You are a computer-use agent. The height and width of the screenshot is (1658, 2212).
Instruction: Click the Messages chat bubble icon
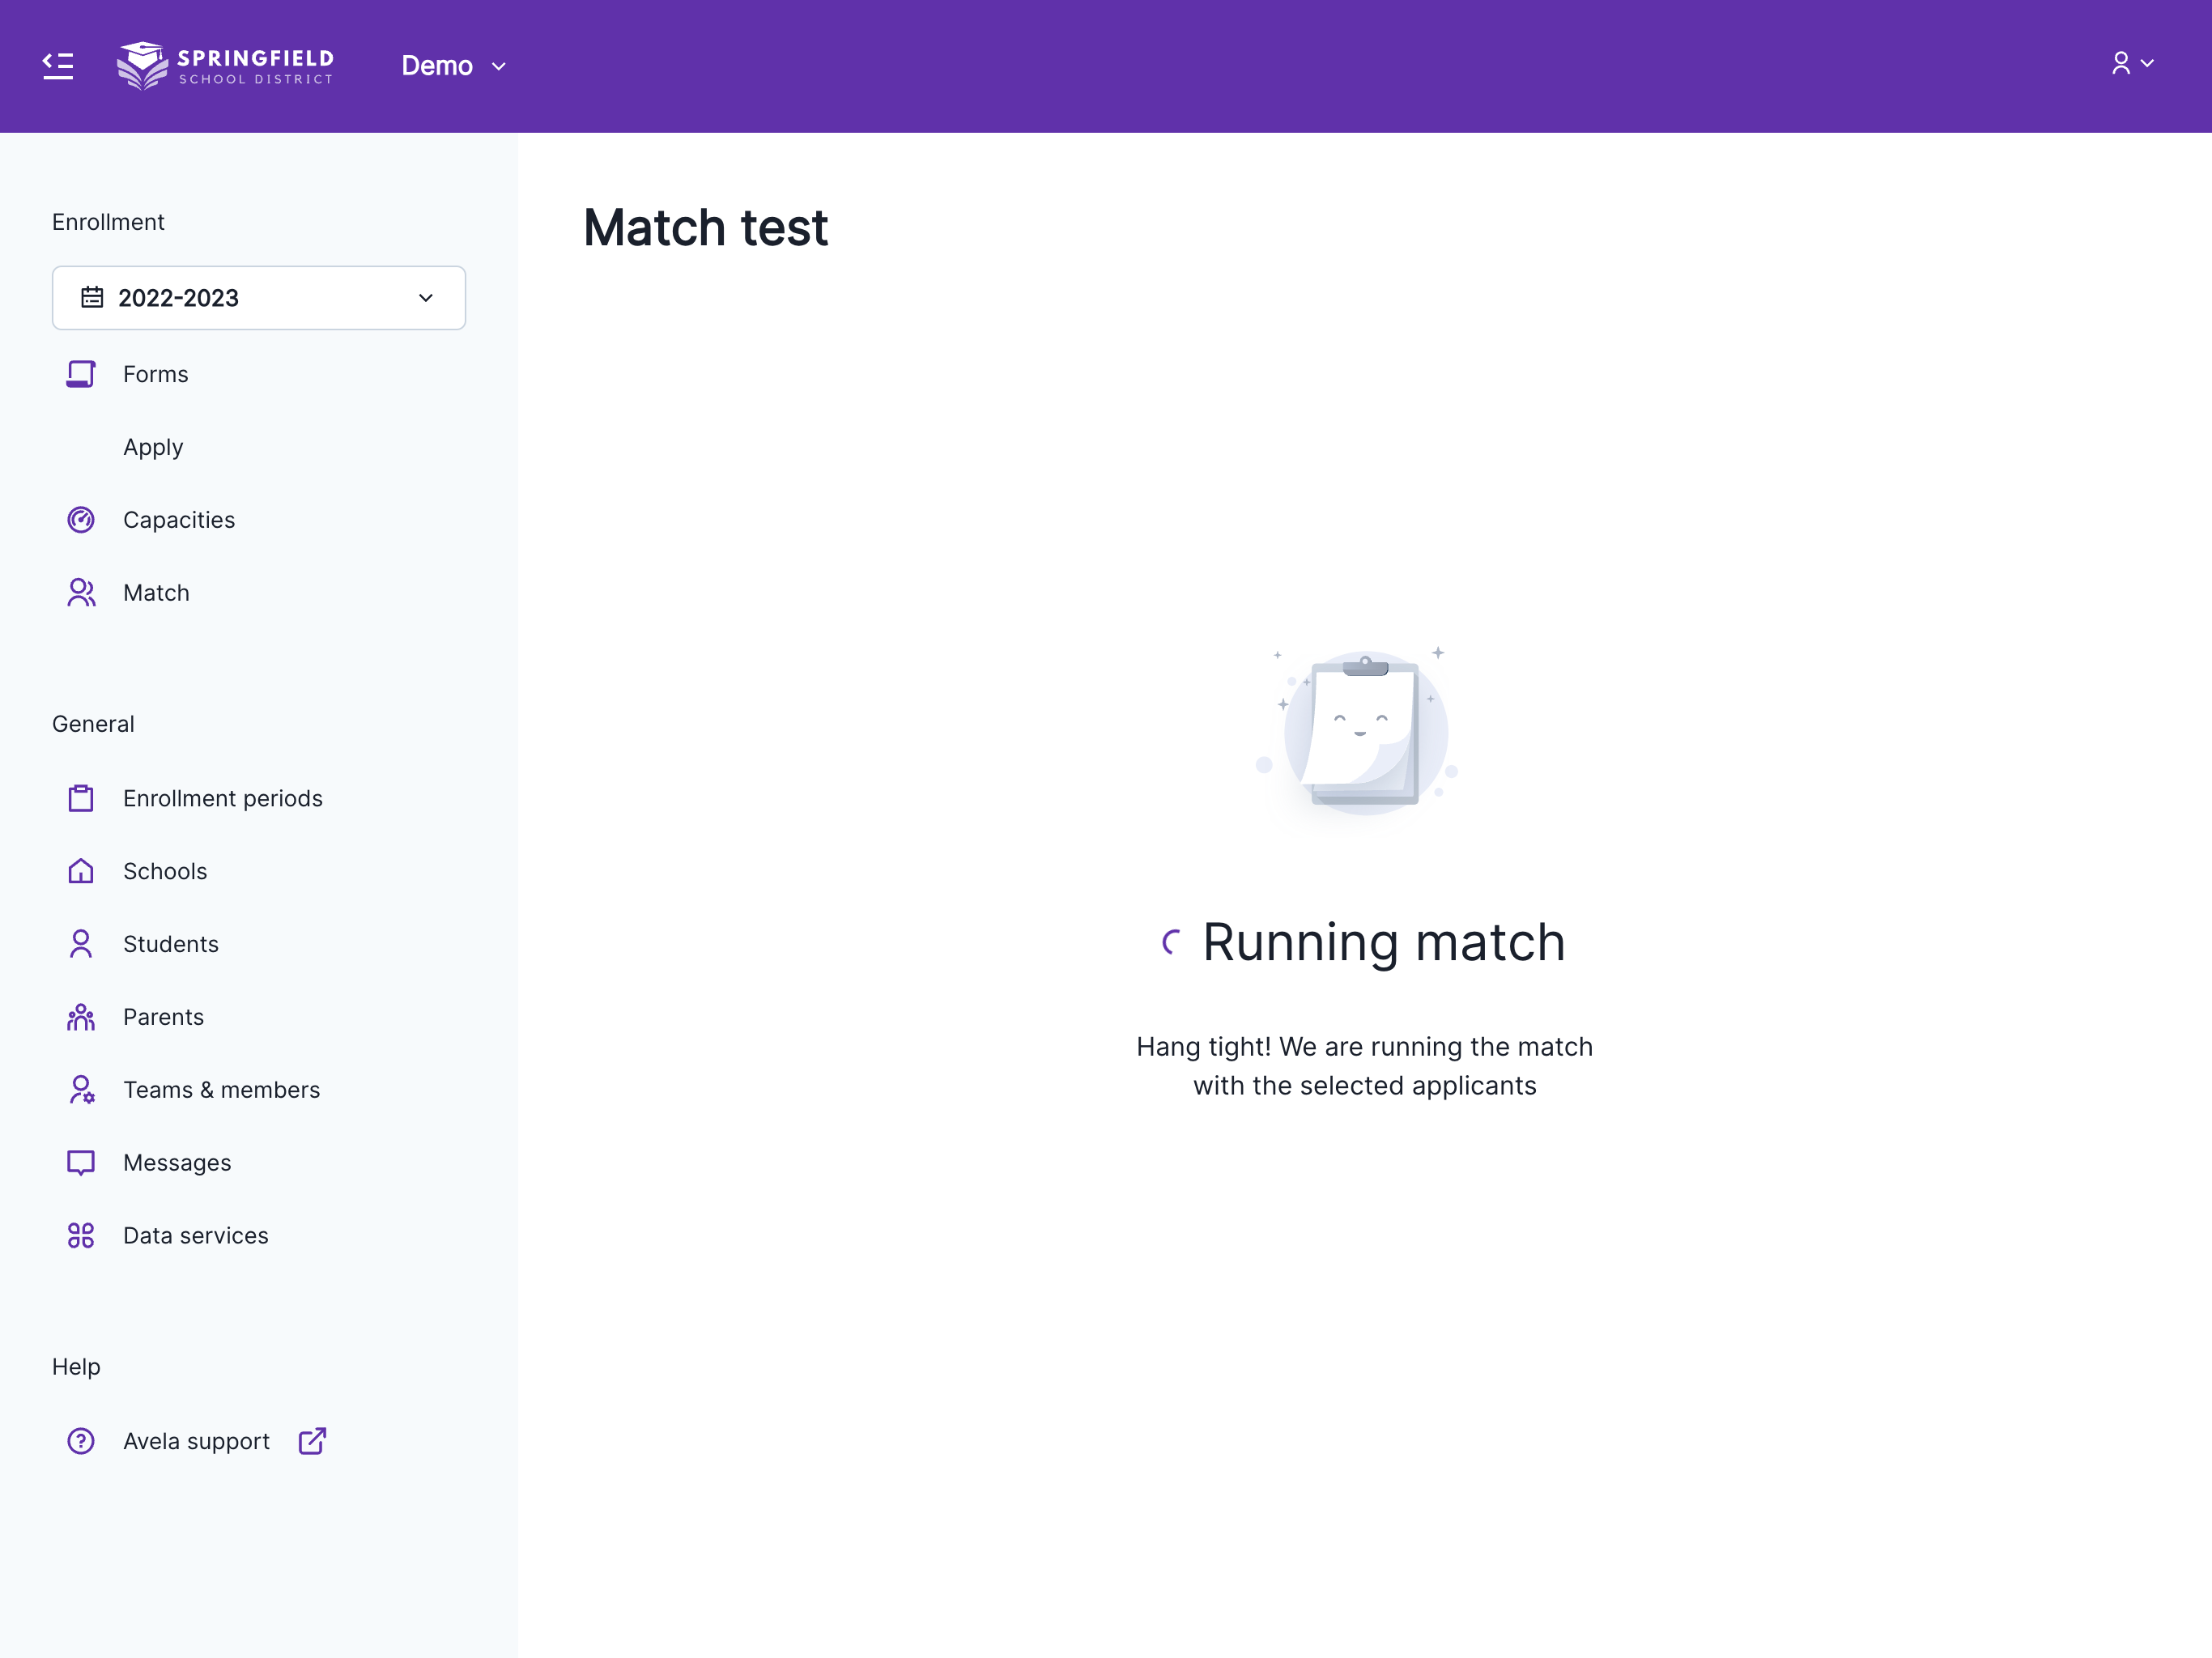click(81, 1162)
